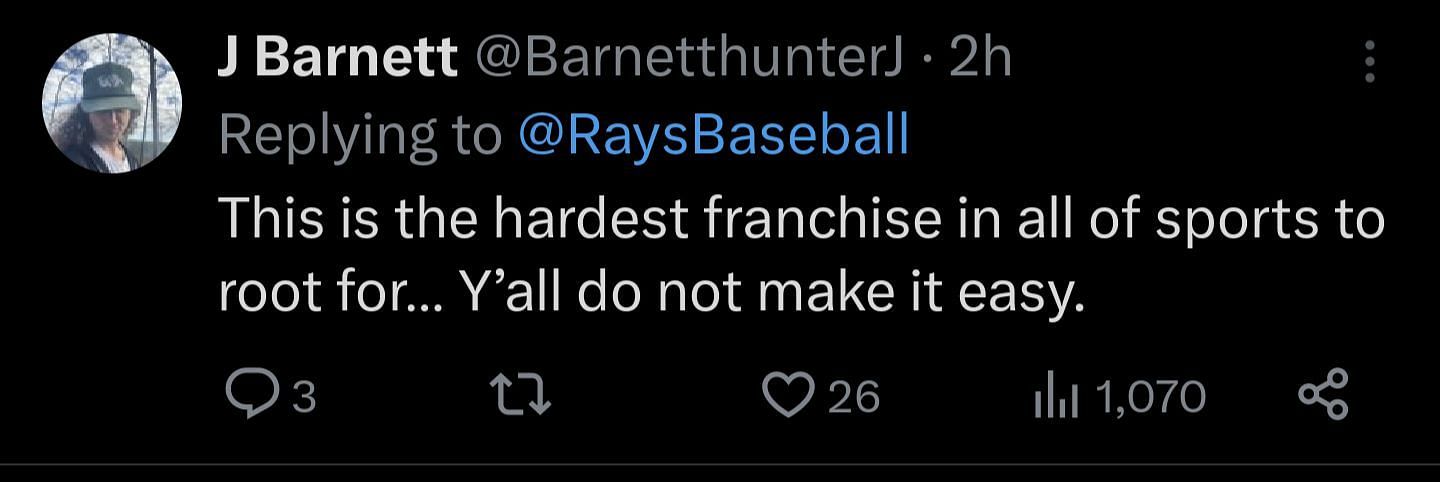Click the share icon on tweet

click(x=1323, y=396)
